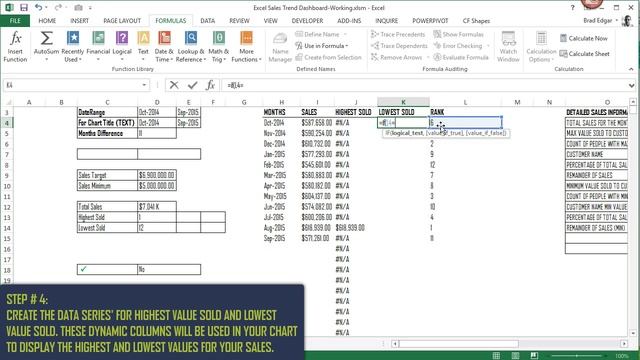Save the workbook from quick access toolbar
This screenshot has width=640, height=360.
click(24, 8)
